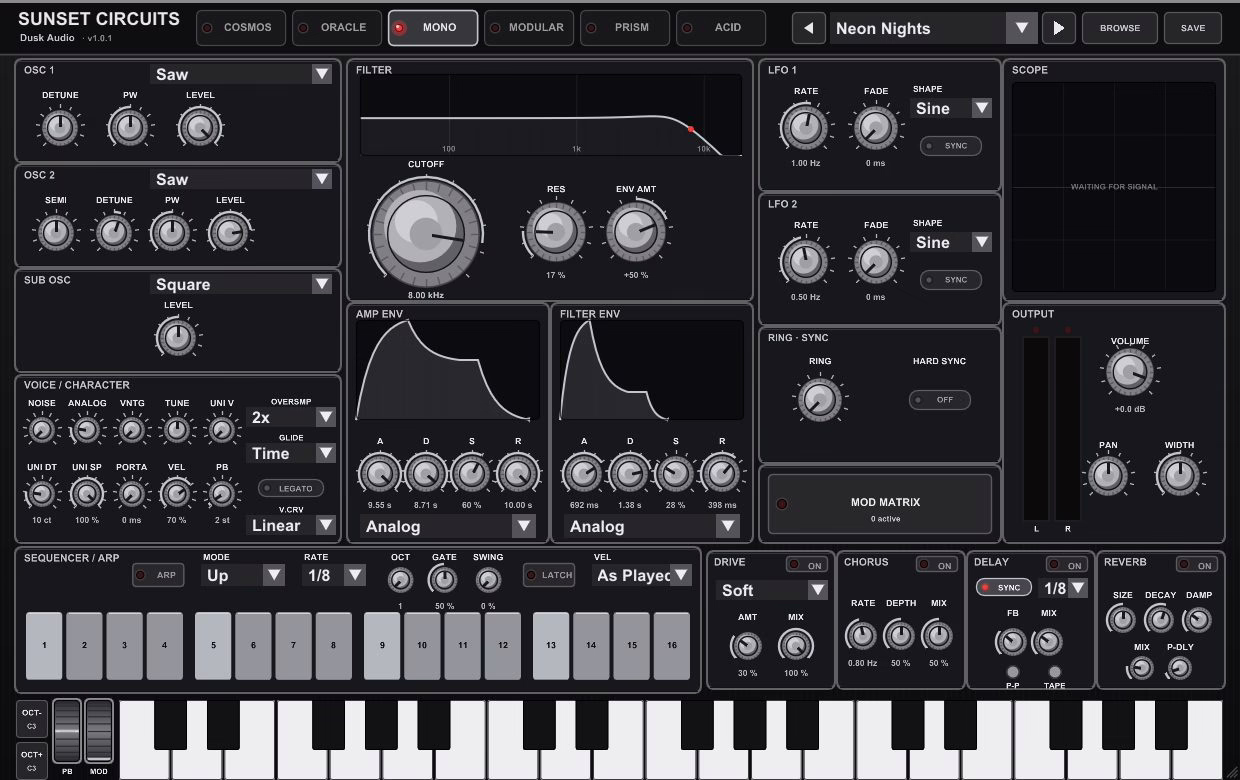Image resolution: width=1240 pixels, height=780 pixels.
Task: Click the Porta knob in Voice/Character
Action: click(x=132, y=493)
